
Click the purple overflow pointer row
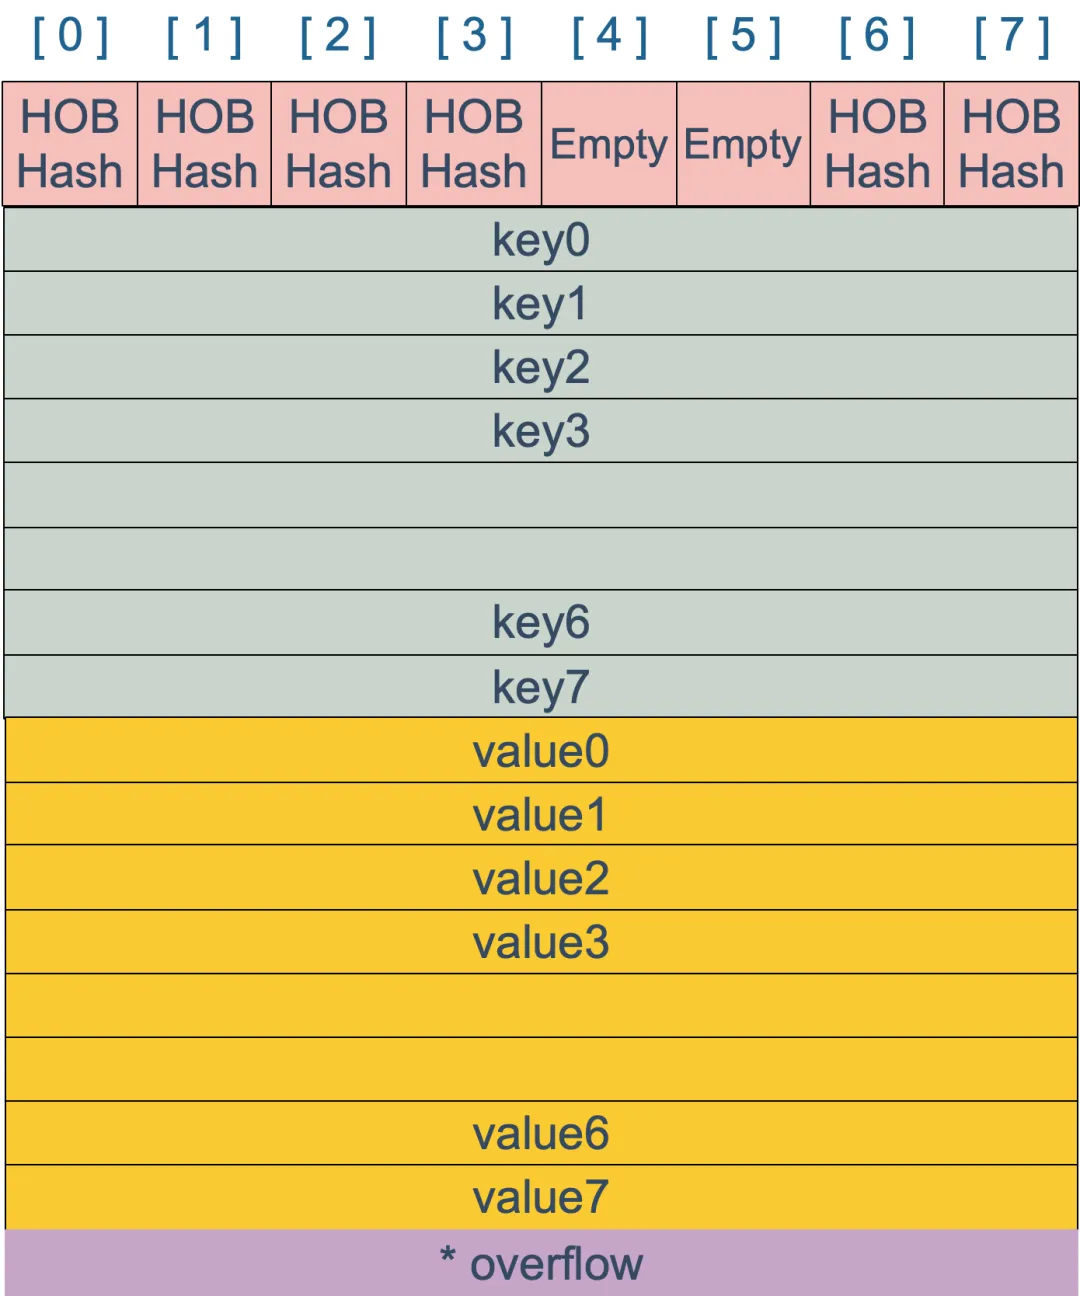click(x=541, y=1263)
